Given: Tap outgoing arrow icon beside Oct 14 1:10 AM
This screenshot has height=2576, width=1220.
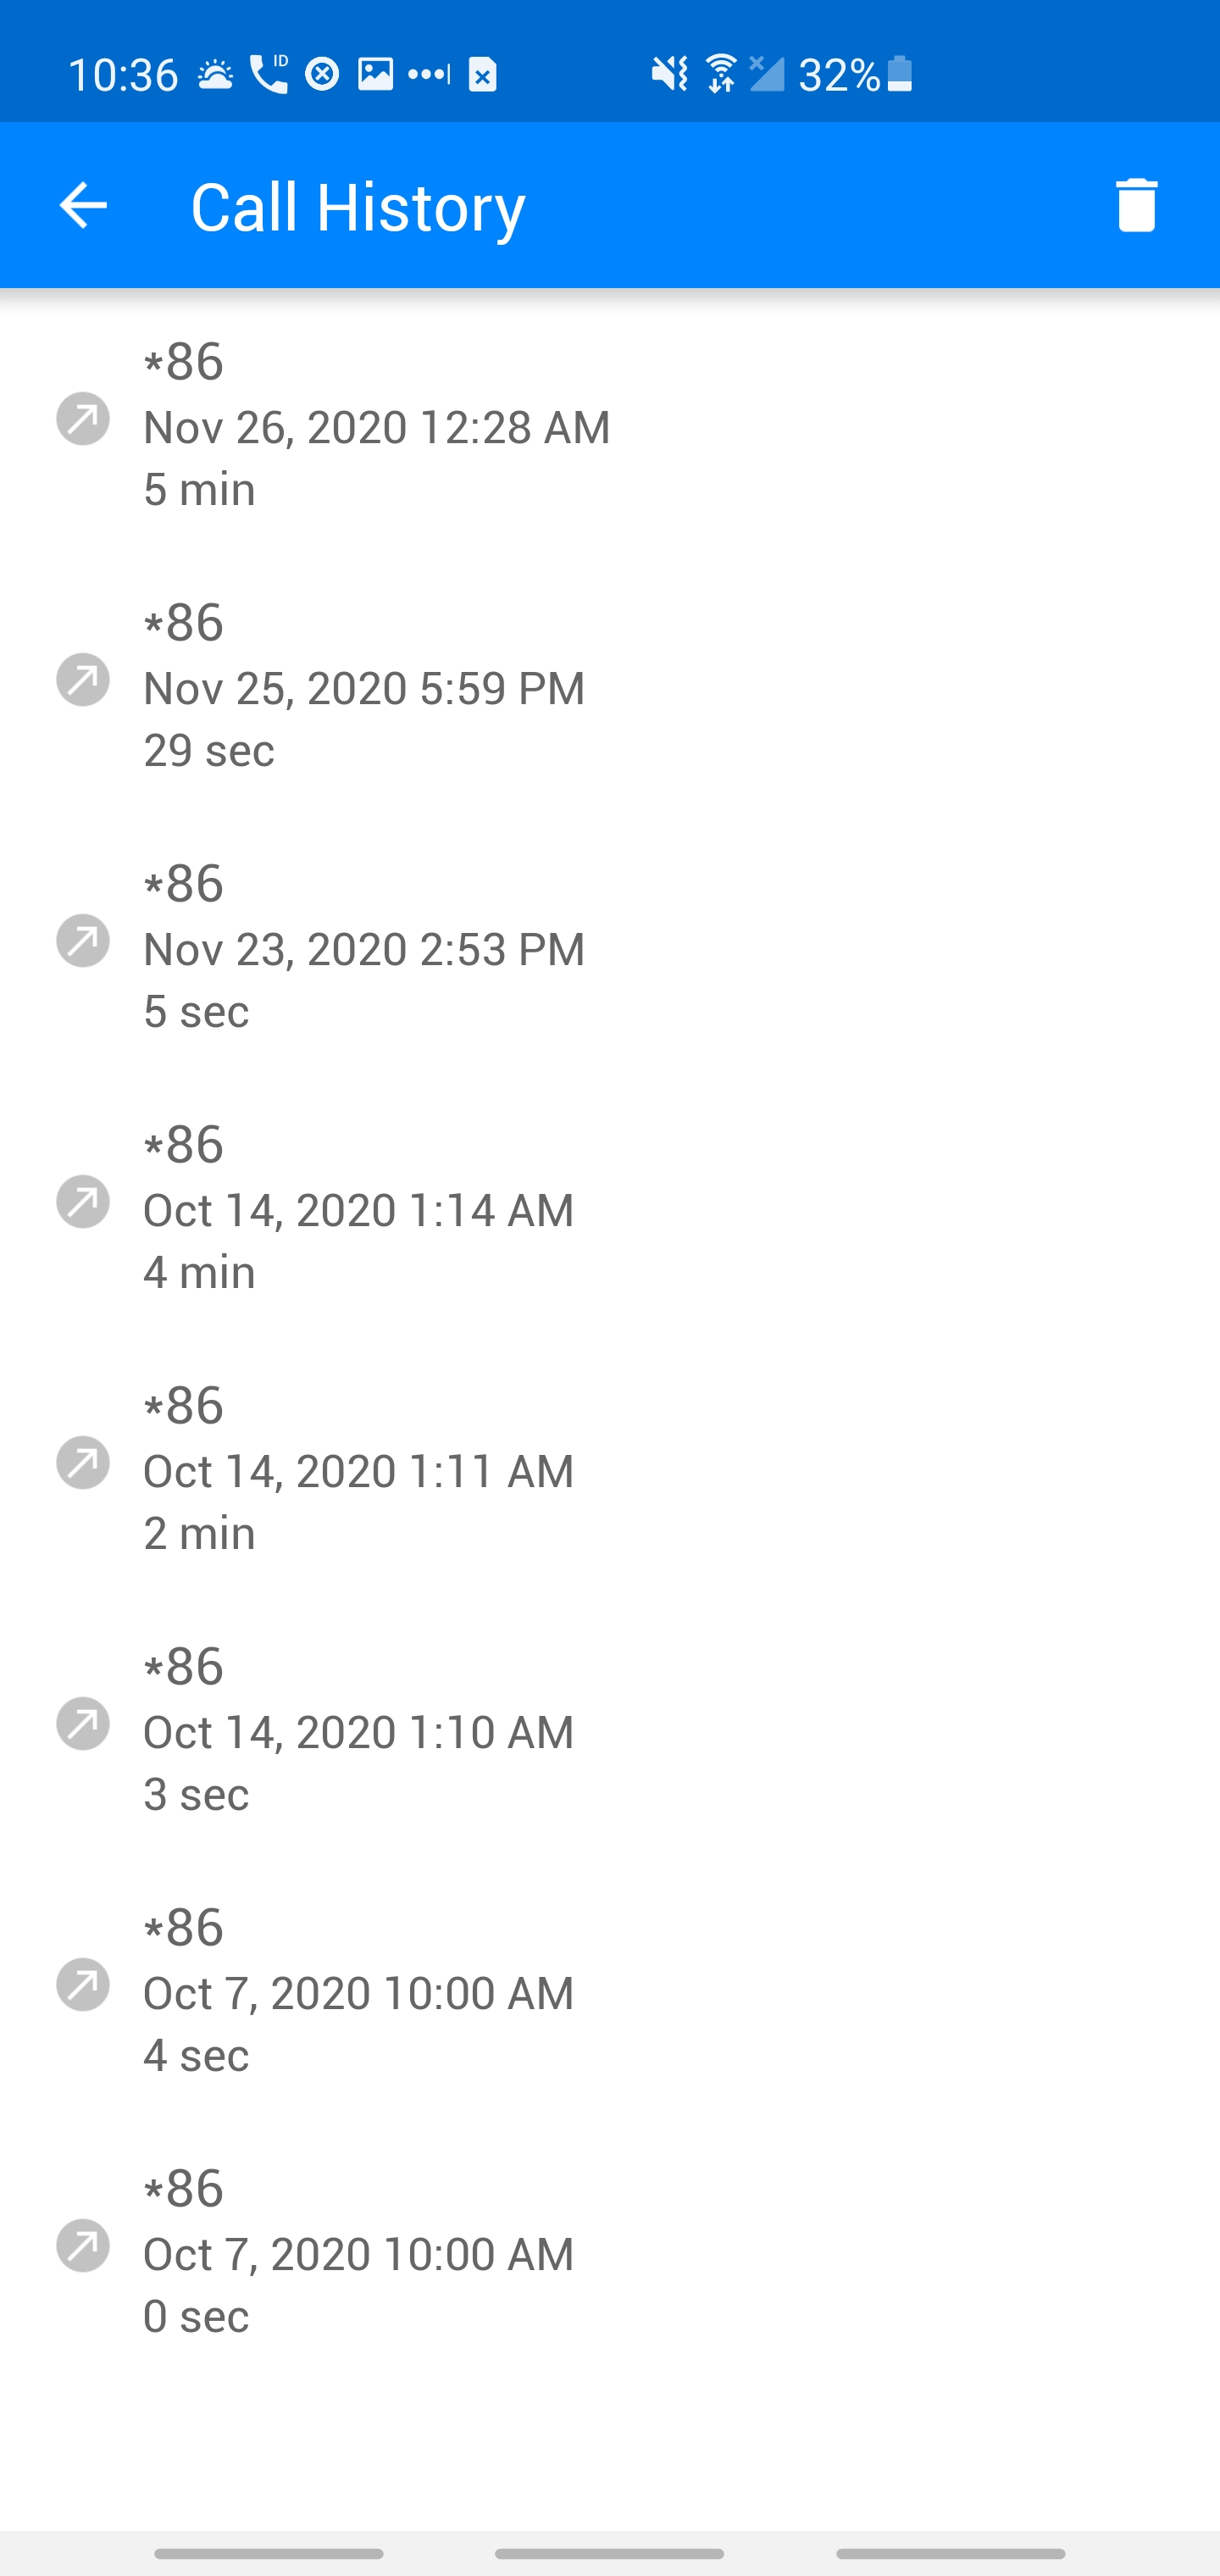Looking at the screenshot, I should coord(83,1724).
